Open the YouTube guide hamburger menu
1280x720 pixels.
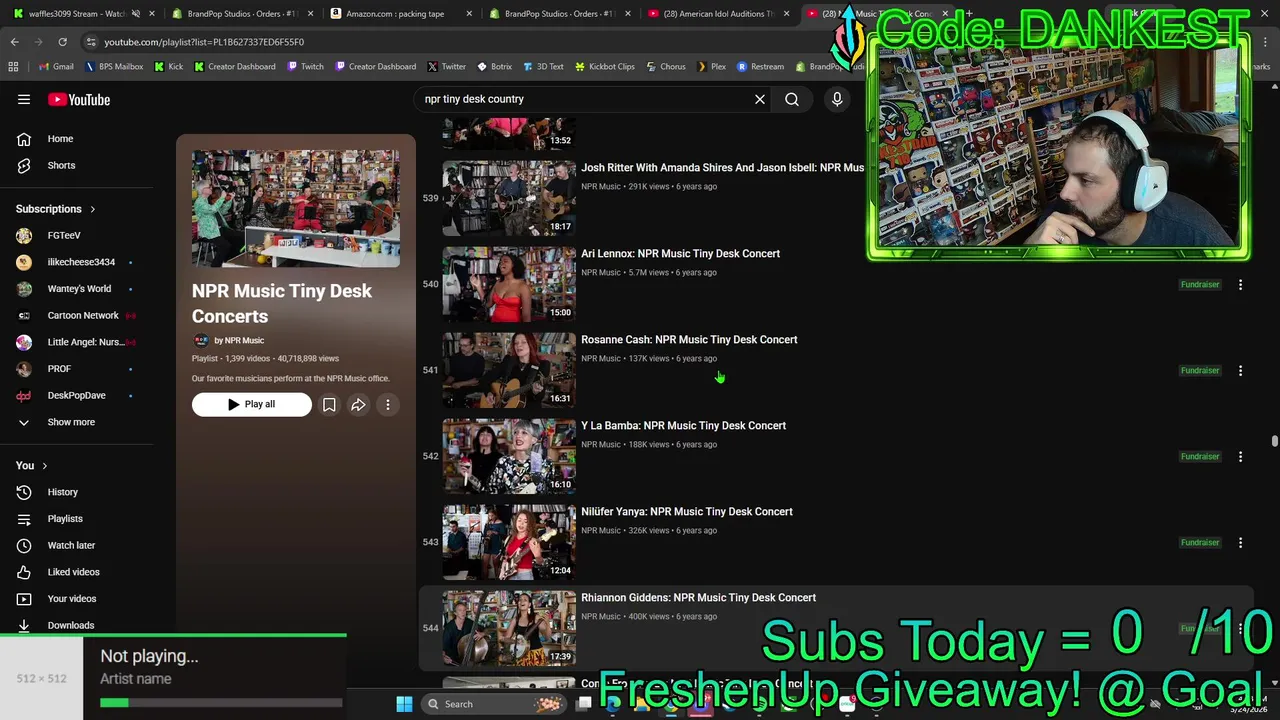24,99
